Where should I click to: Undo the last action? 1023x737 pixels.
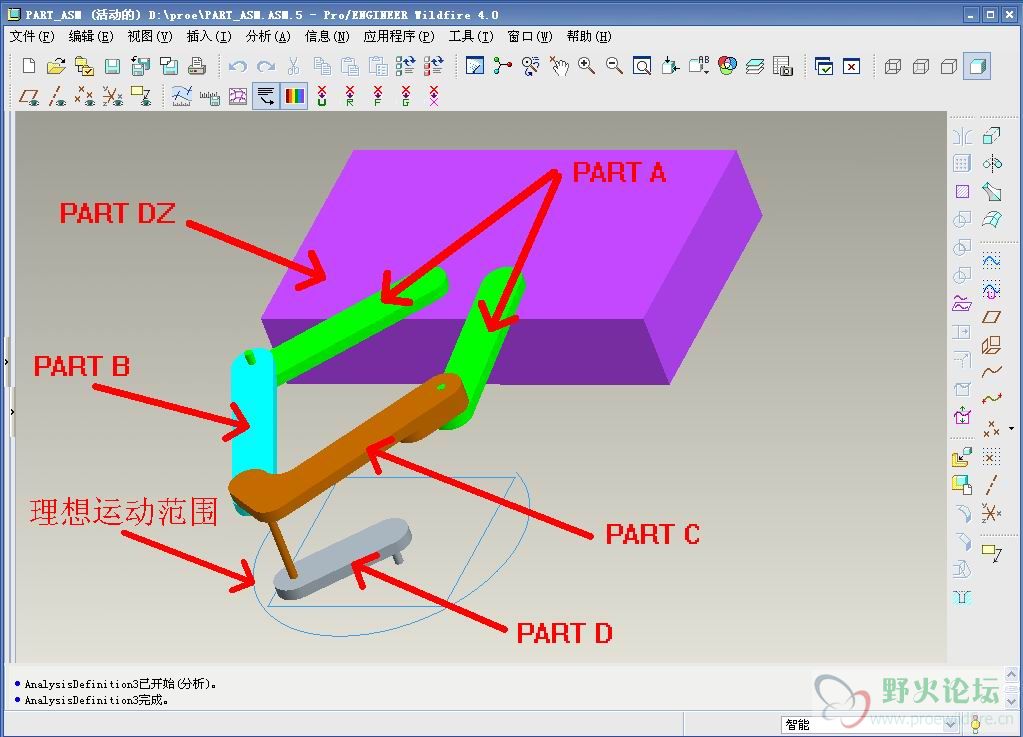tap(238, 66)
